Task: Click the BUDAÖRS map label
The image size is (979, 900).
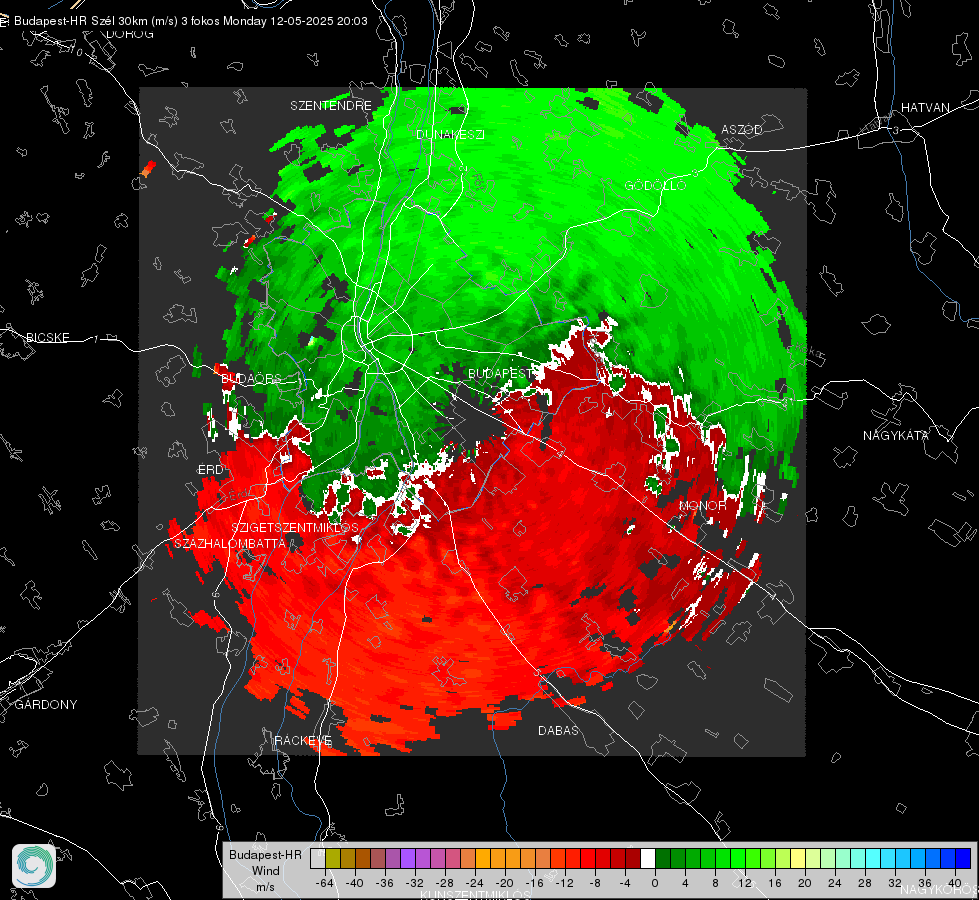Action: point(251,378)
